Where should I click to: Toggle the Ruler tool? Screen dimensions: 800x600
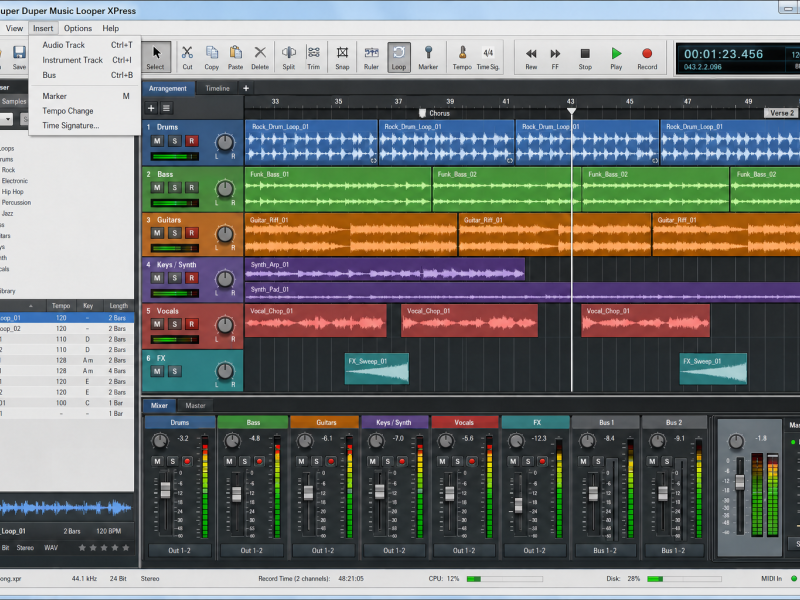[371, 58]
